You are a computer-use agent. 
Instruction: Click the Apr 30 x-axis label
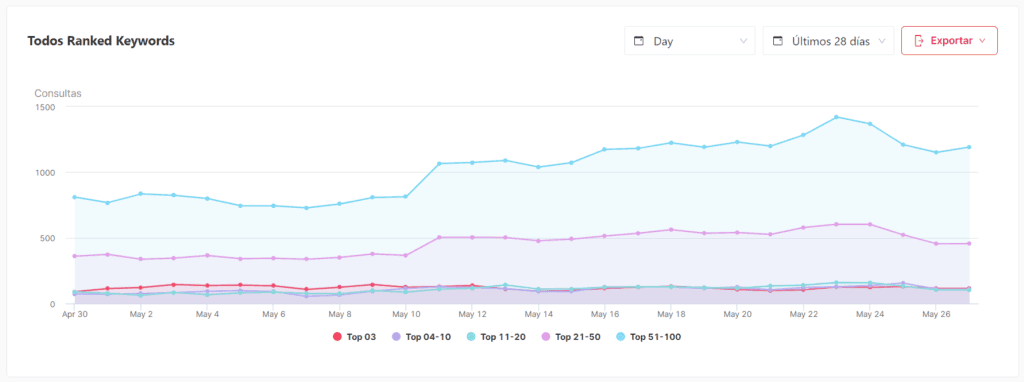coord(74,314)
